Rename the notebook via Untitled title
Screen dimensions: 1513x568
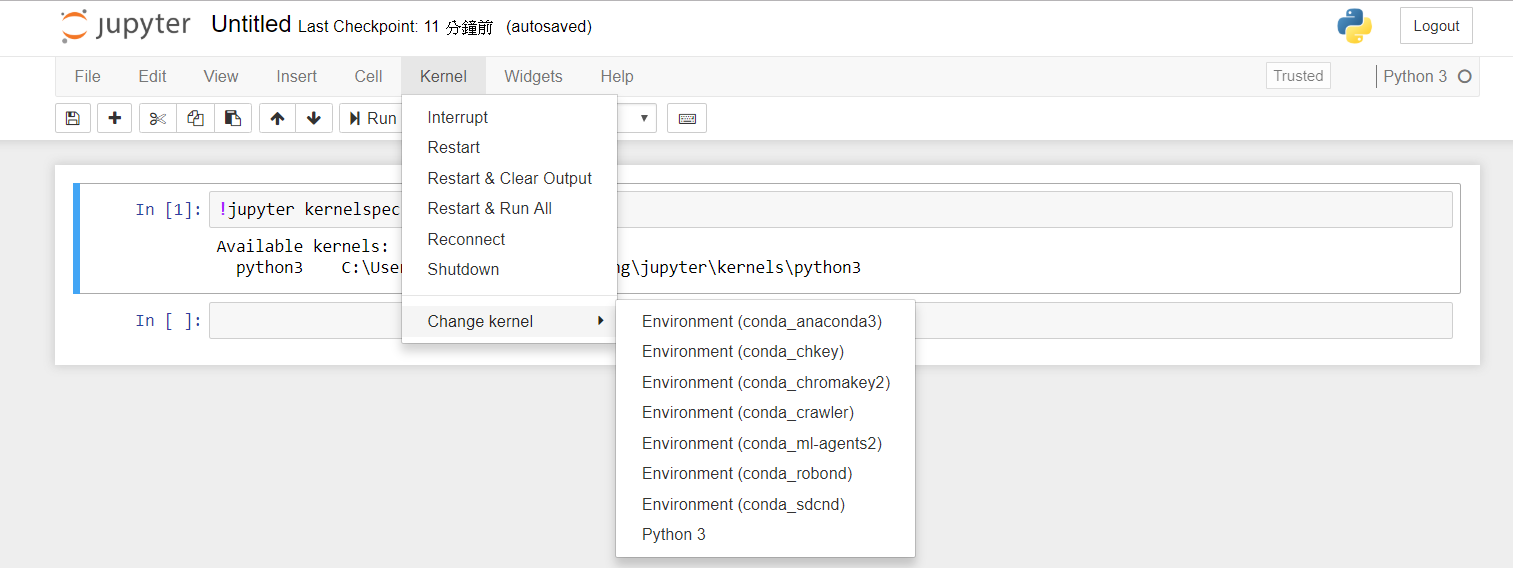(x=251, y=25)
